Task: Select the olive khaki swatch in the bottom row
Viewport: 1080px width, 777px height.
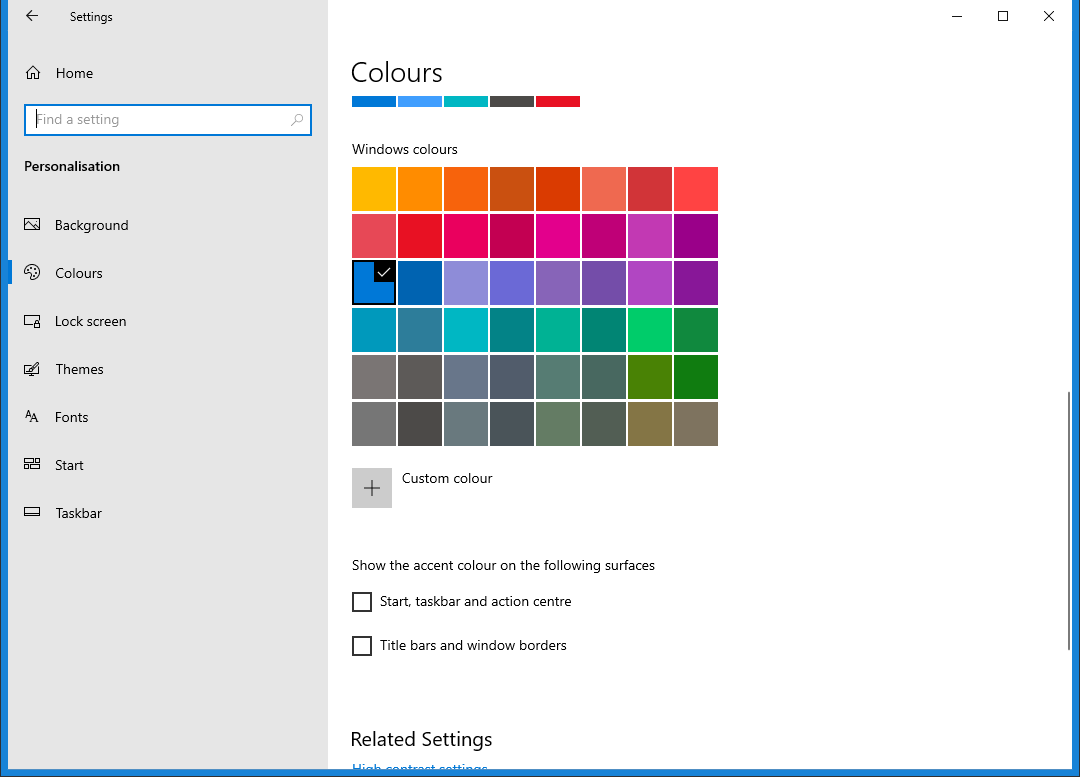Action: [x=650, y=424]
